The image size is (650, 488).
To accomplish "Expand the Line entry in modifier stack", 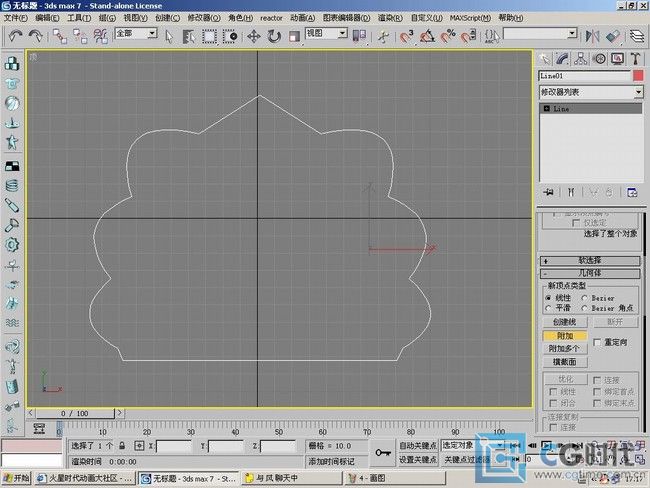I will (546, 109).
